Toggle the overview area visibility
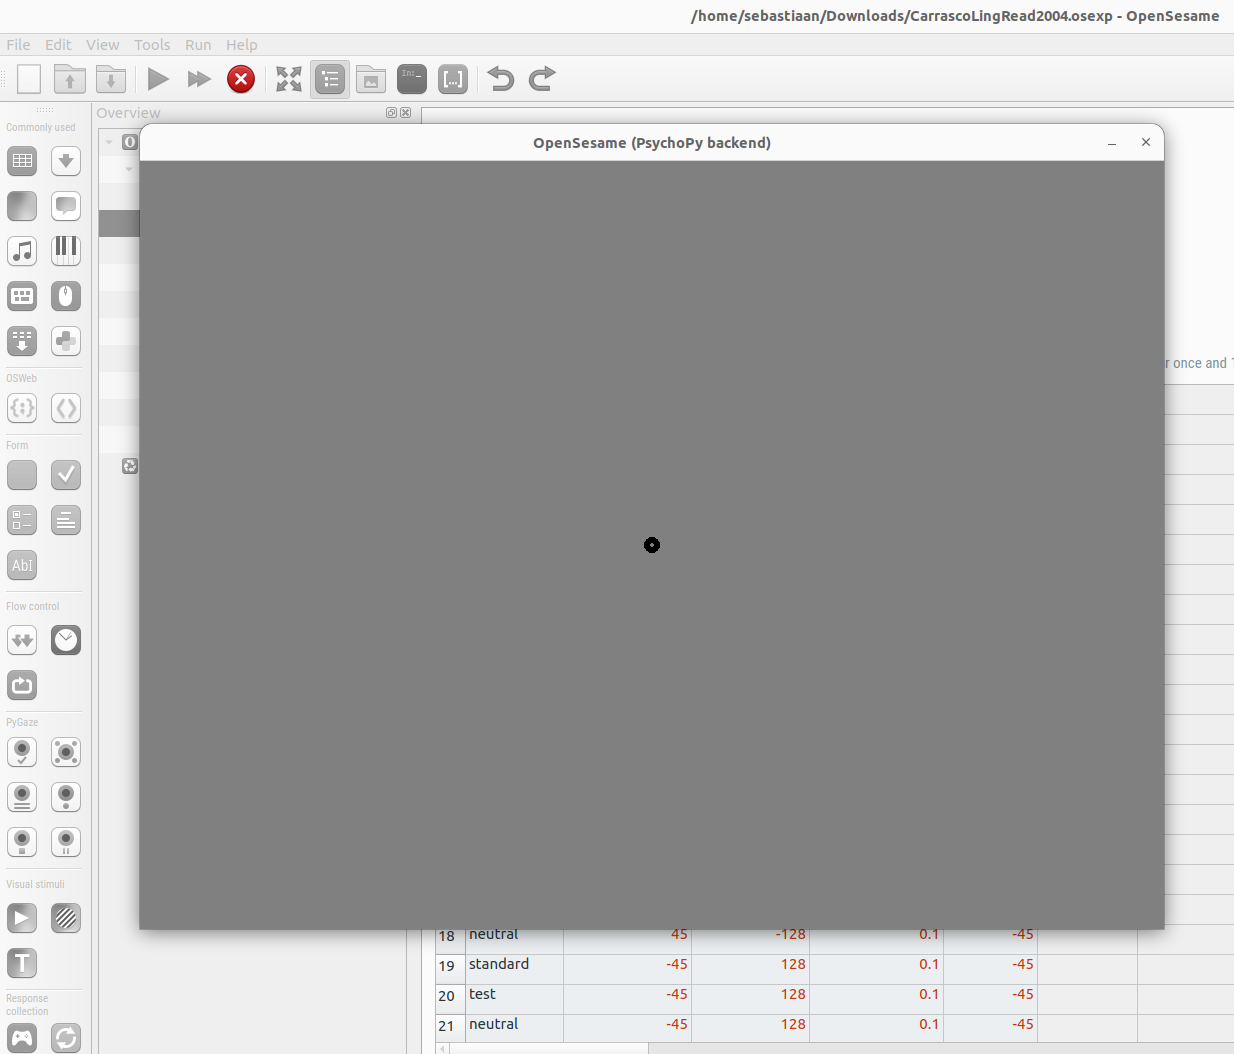The height and width of the screenshot is (1054, 1234). coord(330,79)
